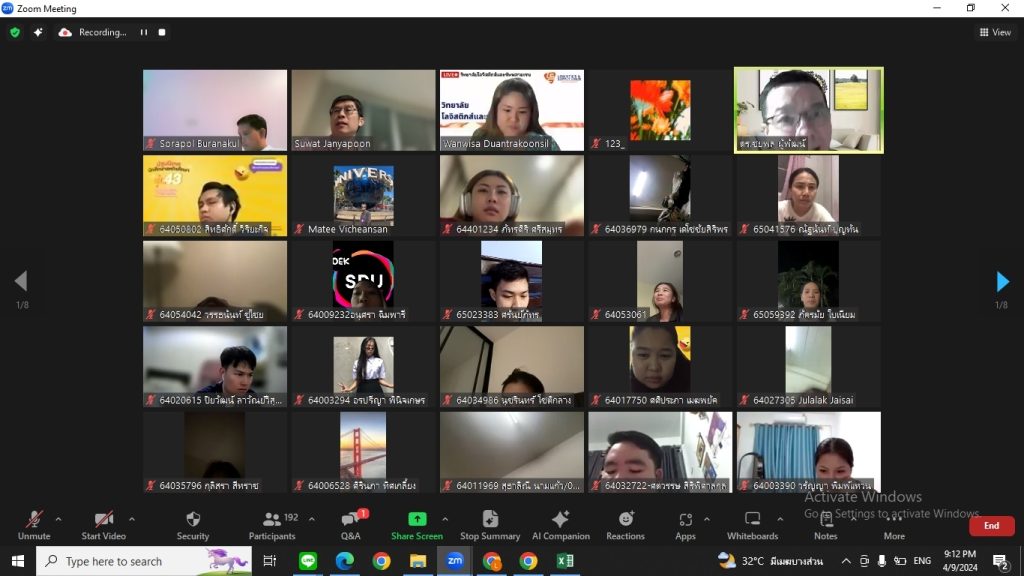Pause the cloud recording
This screenshot has height=576, width=1024.
144,32
